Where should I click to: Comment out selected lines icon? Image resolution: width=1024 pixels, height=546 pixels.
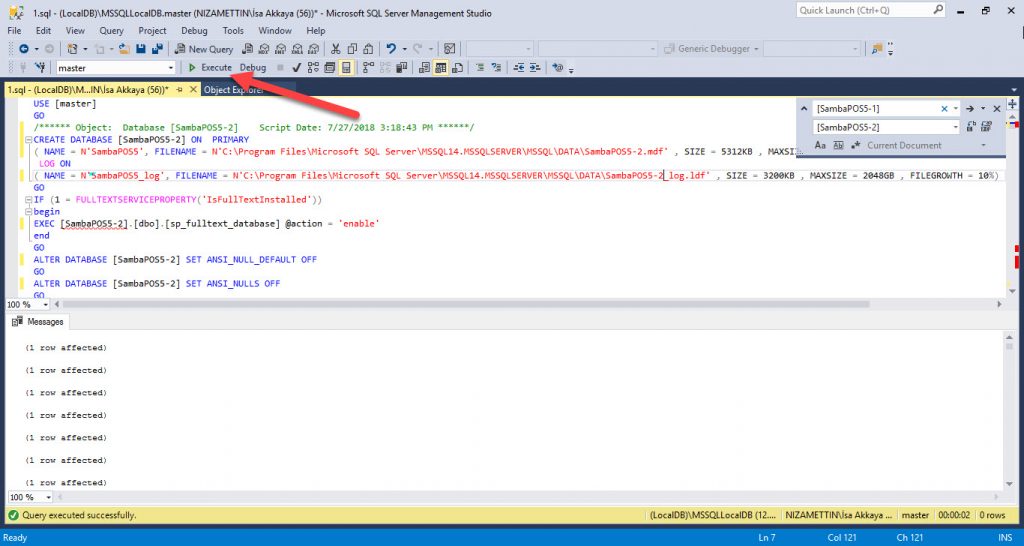(480, 67)
